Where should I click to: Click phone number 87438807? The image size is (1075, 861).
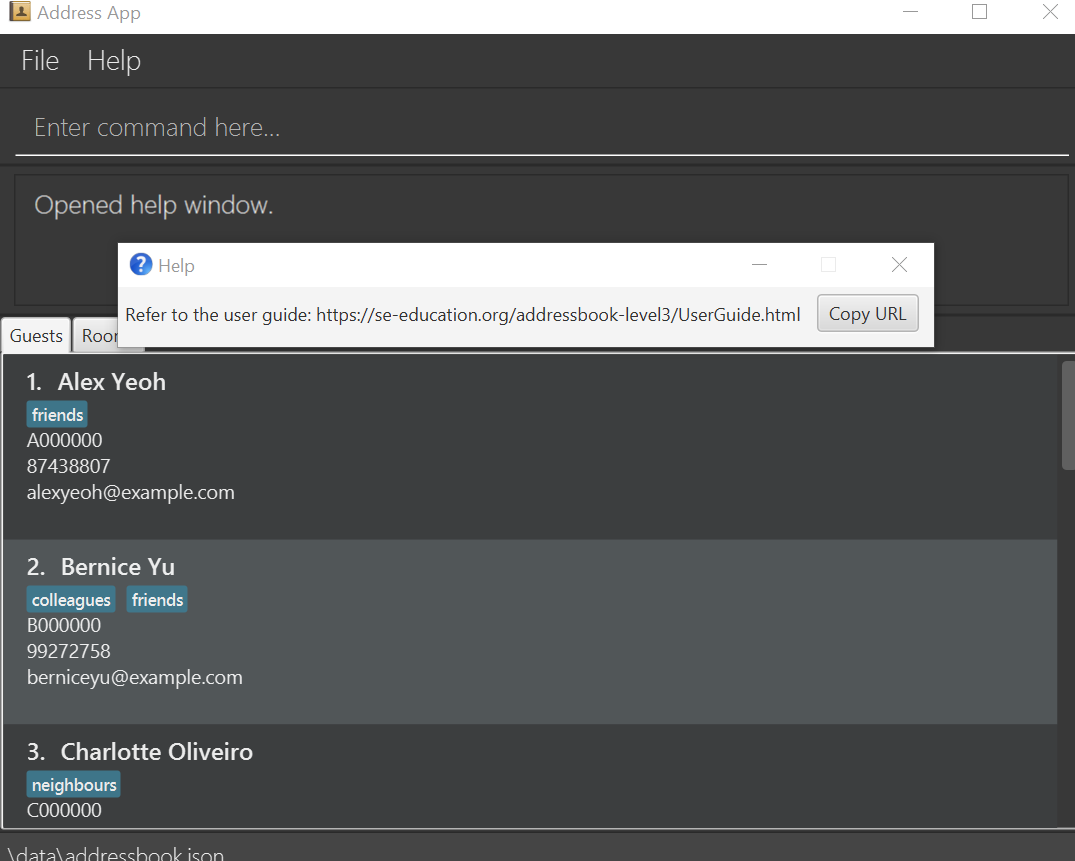click(x=69, y=466)
